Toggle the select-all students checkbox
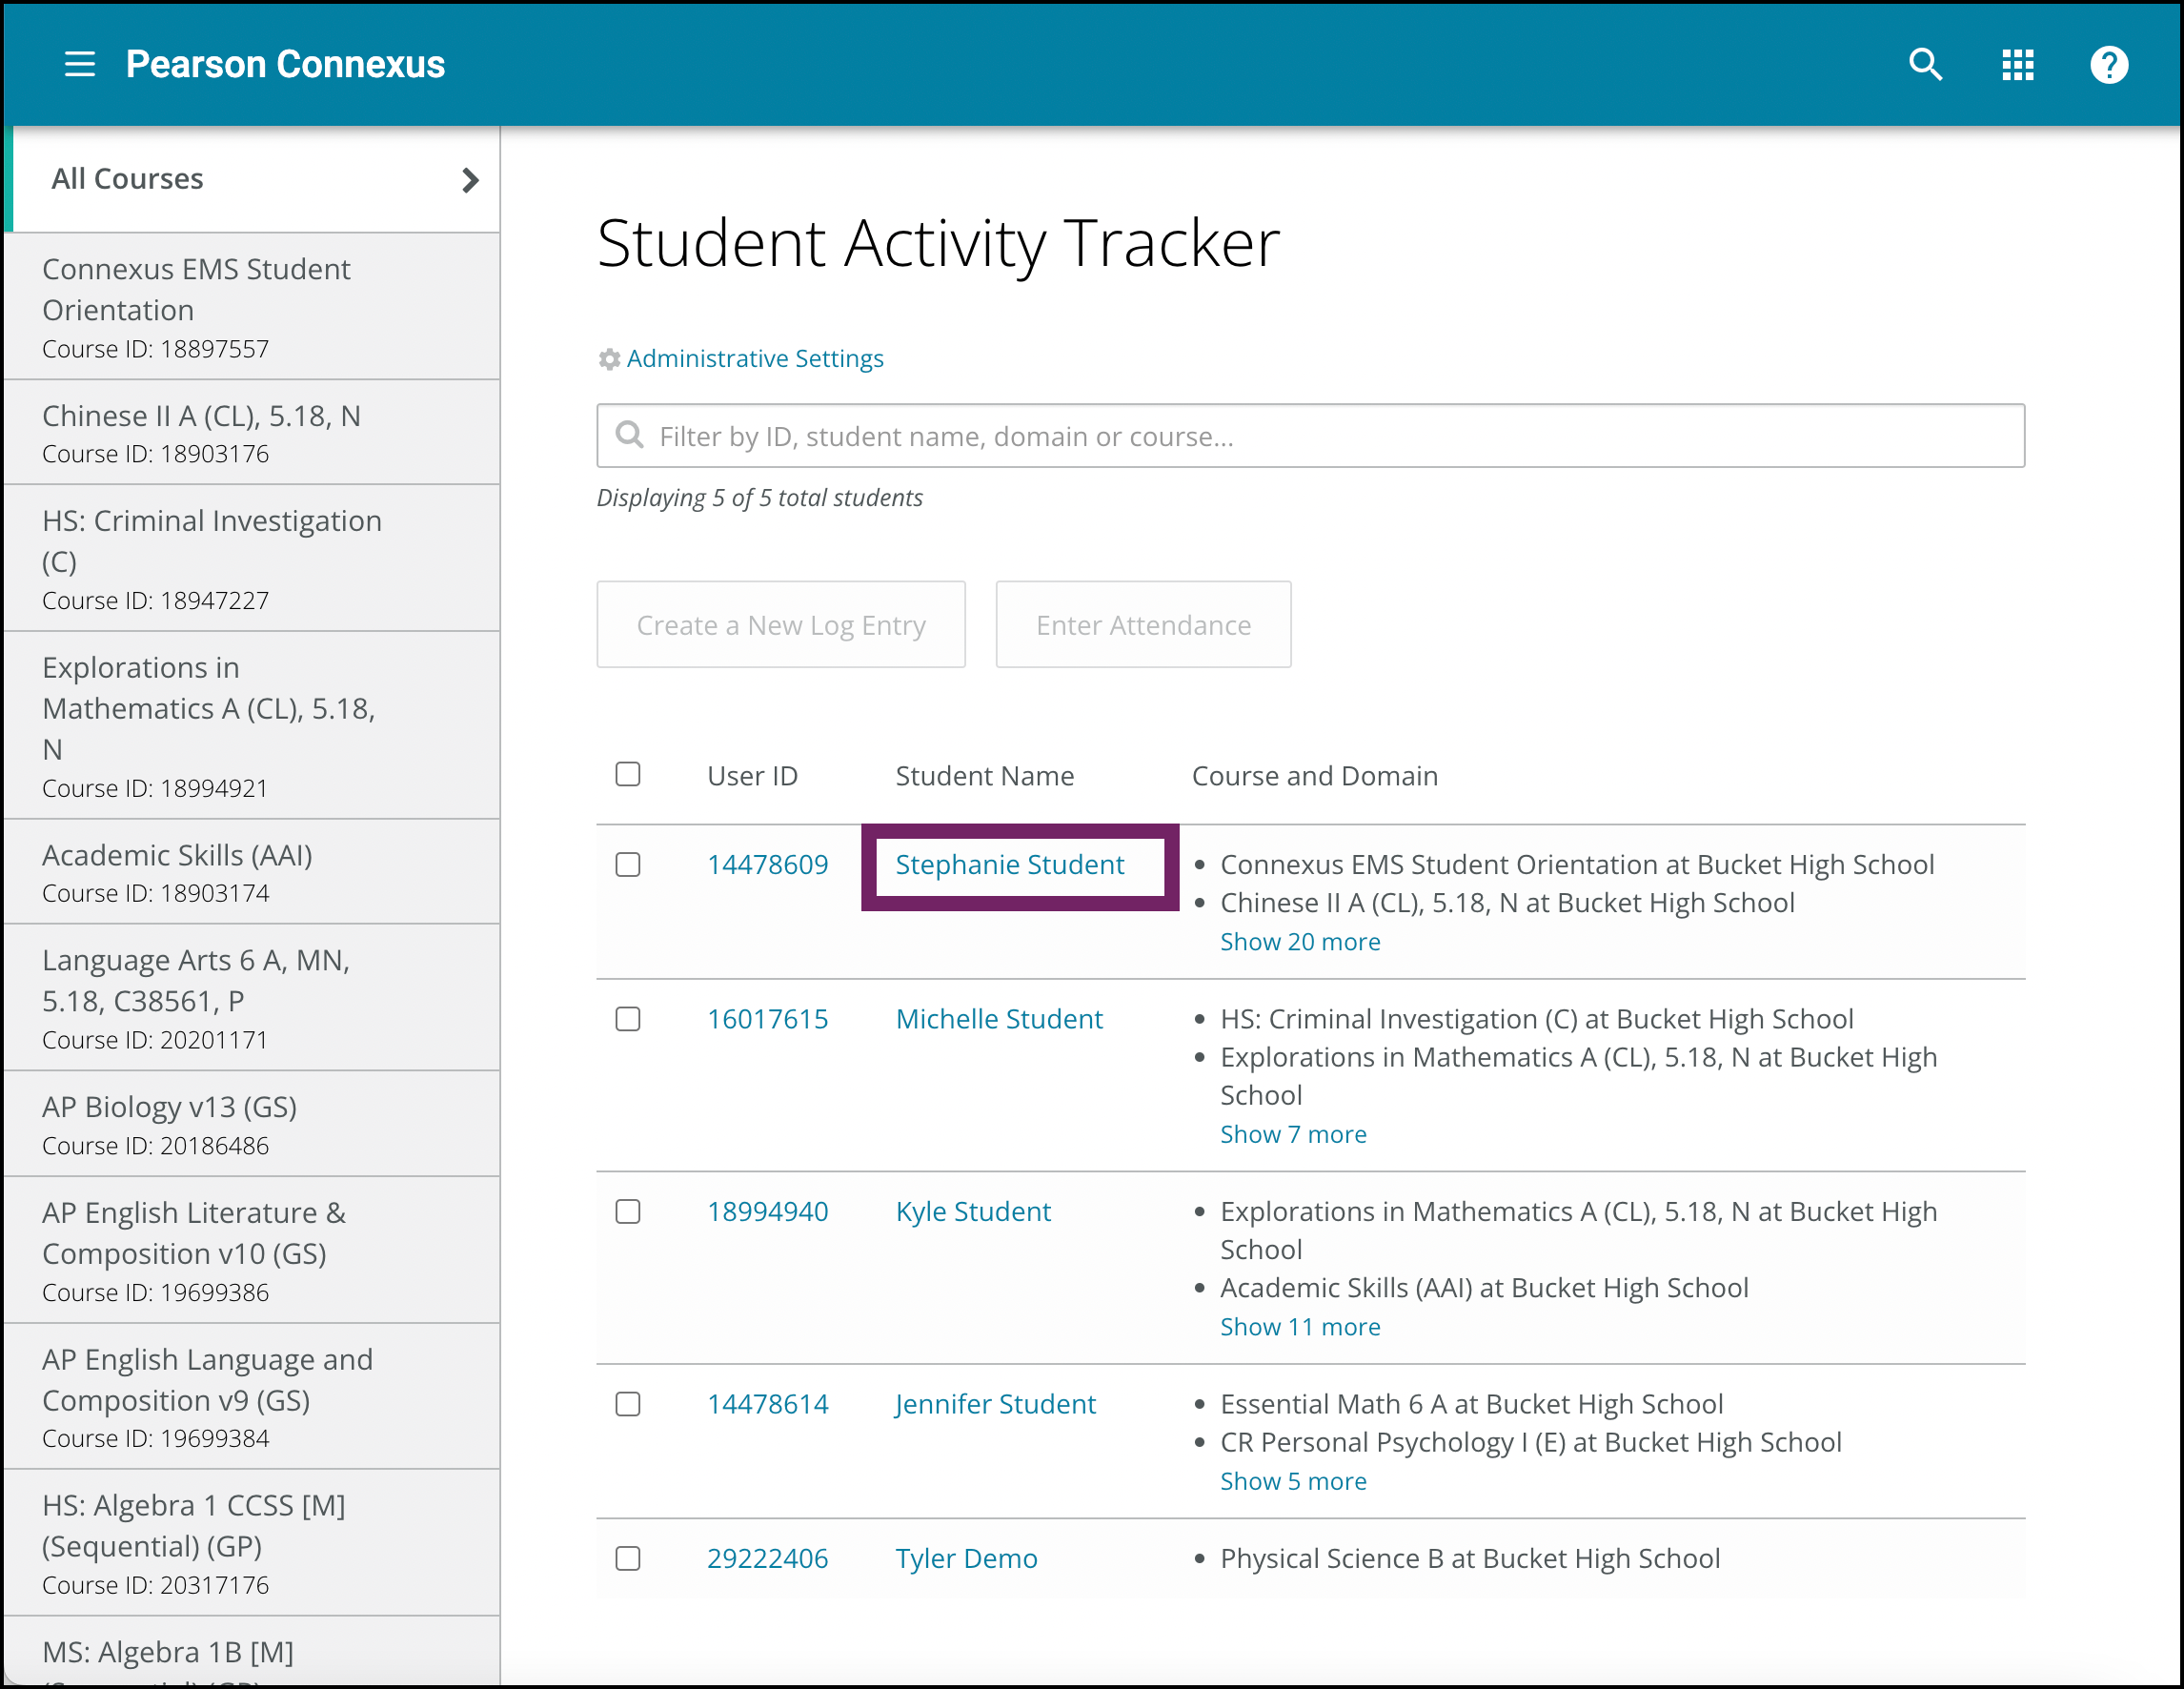Viewport: 2184px width, 1689px height. tap(628, 775)
